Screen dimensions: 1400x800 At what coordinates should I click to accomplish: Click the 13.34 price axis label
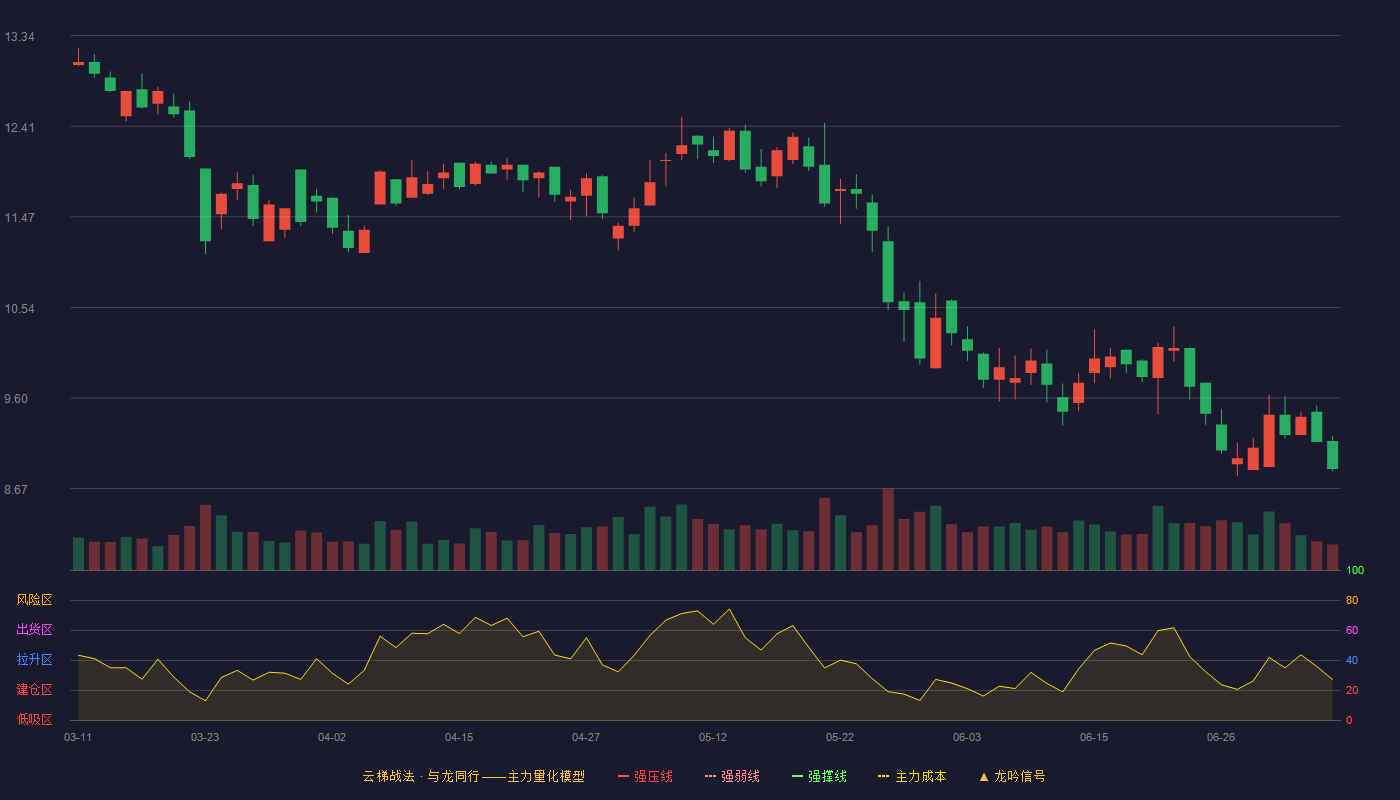pos(19,37)
